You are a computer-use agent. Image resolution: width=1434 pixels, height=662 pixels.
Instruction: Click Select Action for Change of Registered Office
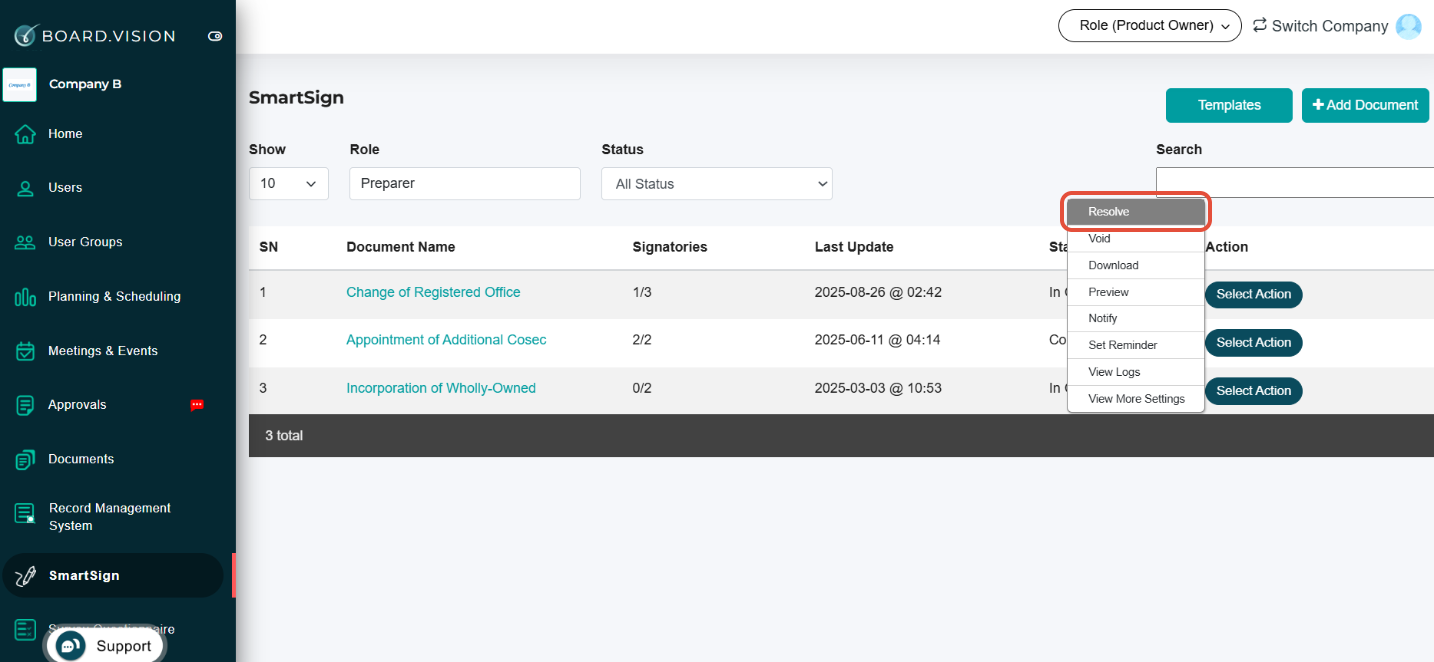tap(1253, 294)
